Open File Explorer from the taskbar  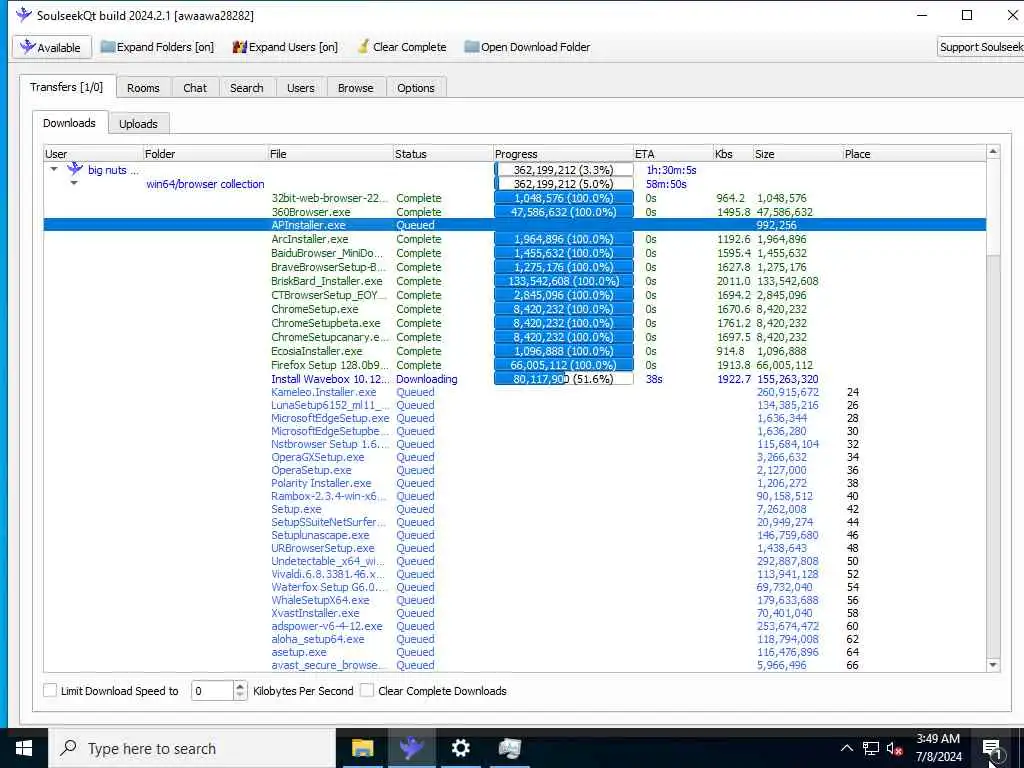pyautogui.click(x=362, y=748)
